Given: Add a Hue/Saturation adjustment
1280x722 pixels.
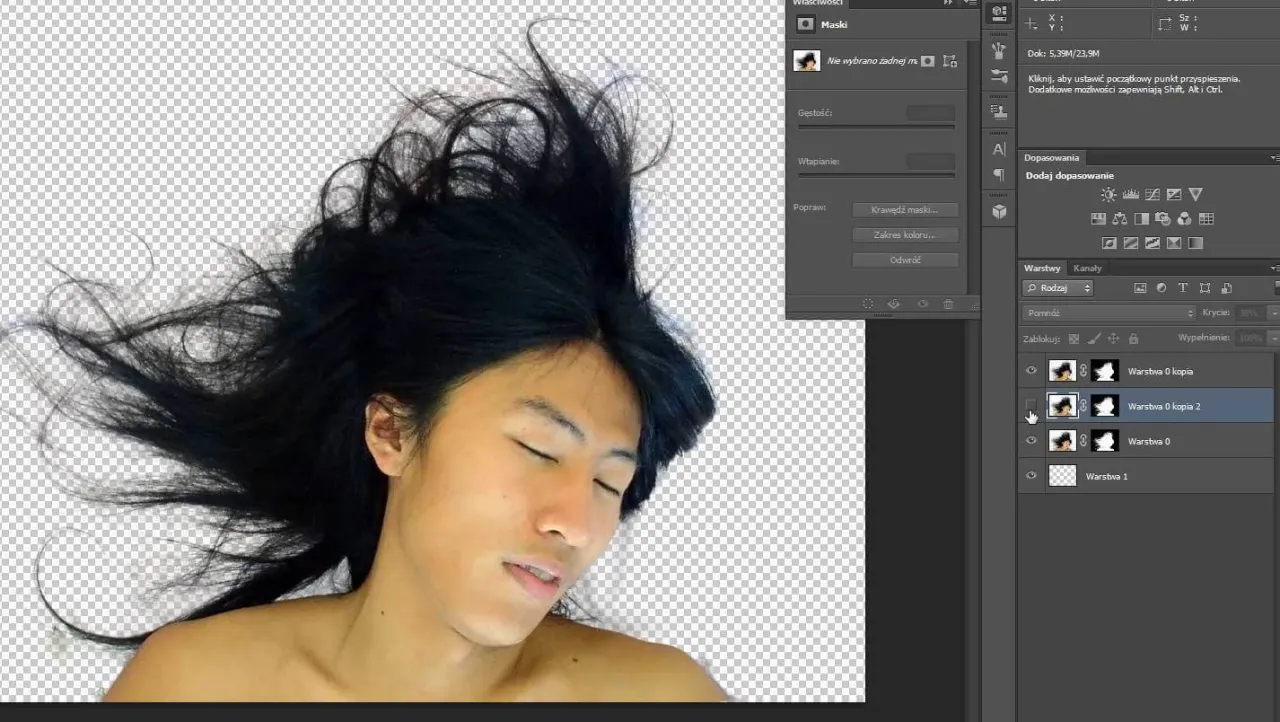Looking at the screenshot, I should tap(1098, 218).
